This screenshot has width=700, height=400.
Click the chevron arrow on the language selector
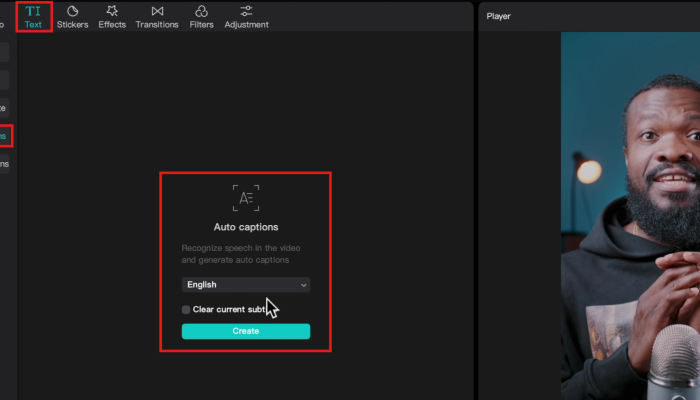tap(303, 285)
